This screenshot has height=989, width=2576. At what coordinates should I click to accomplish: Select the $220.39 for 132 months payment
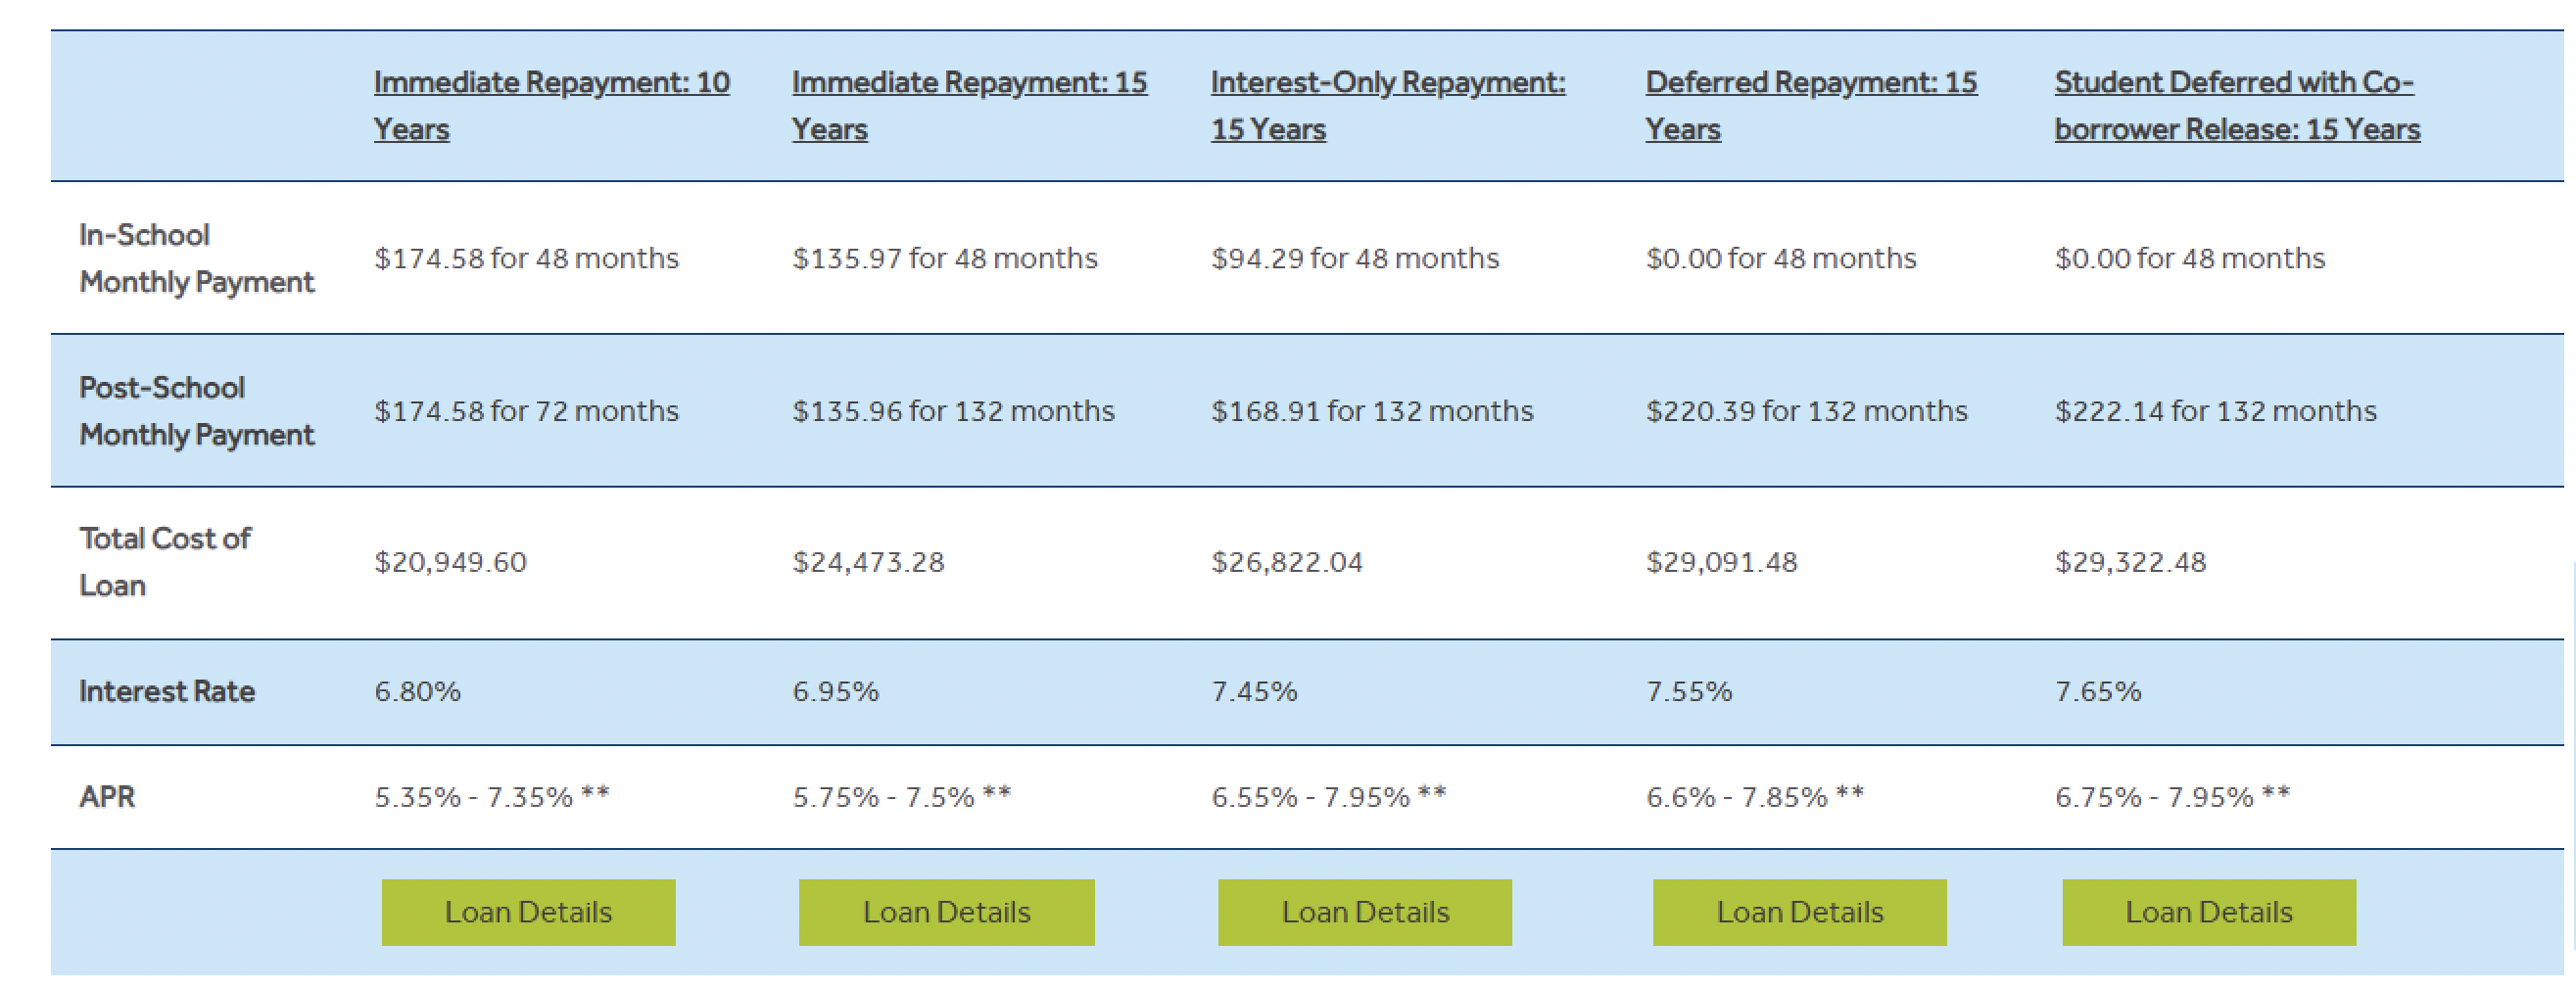[x=1806, y=411]
